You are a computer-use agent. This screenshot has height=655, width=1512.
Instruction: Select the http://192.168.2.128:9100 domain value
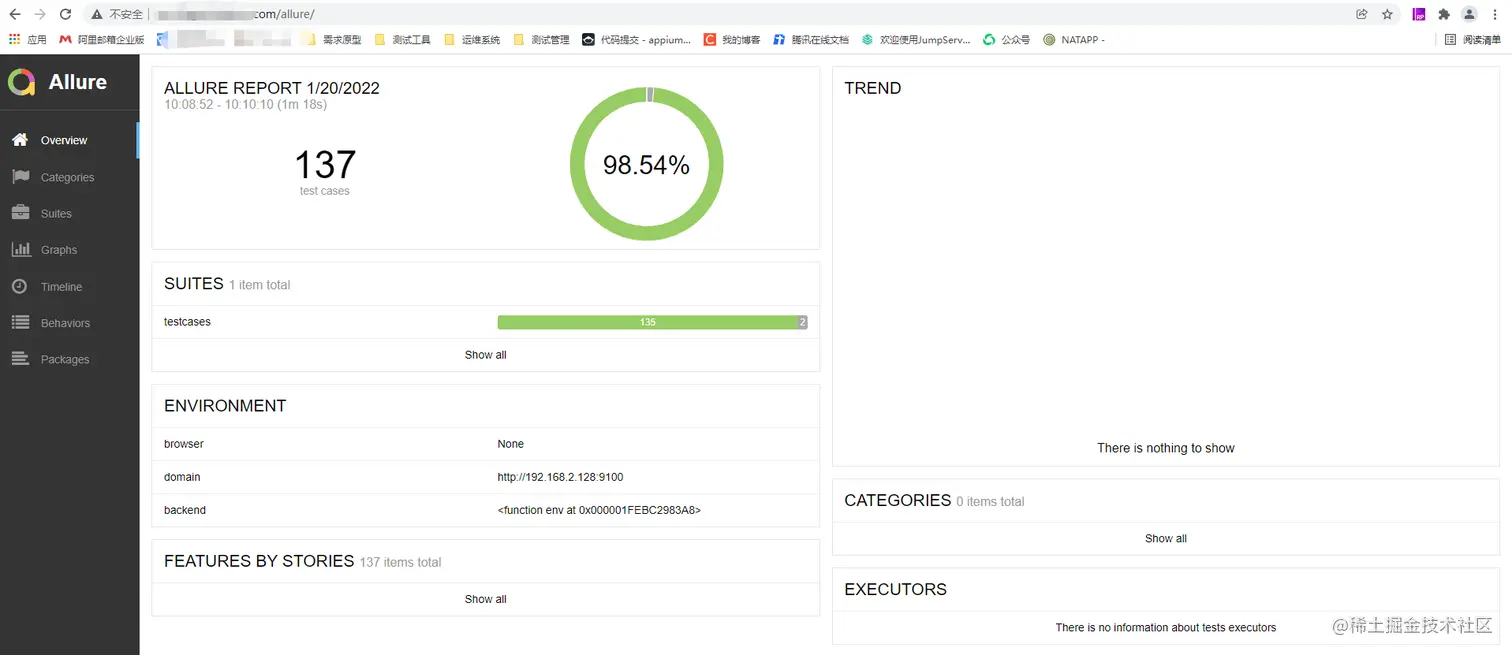pyautogui.click(x=560, y=477)
